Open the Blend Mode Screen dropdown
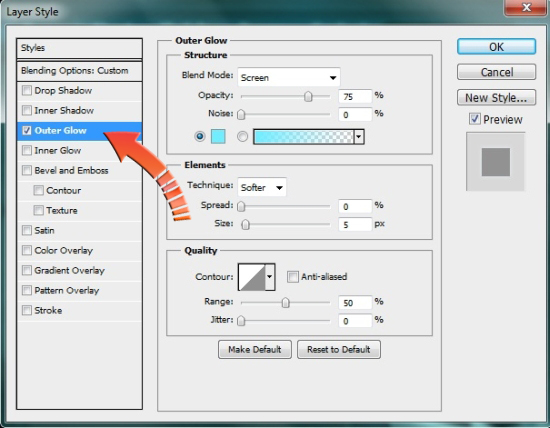 pos(289,77)
